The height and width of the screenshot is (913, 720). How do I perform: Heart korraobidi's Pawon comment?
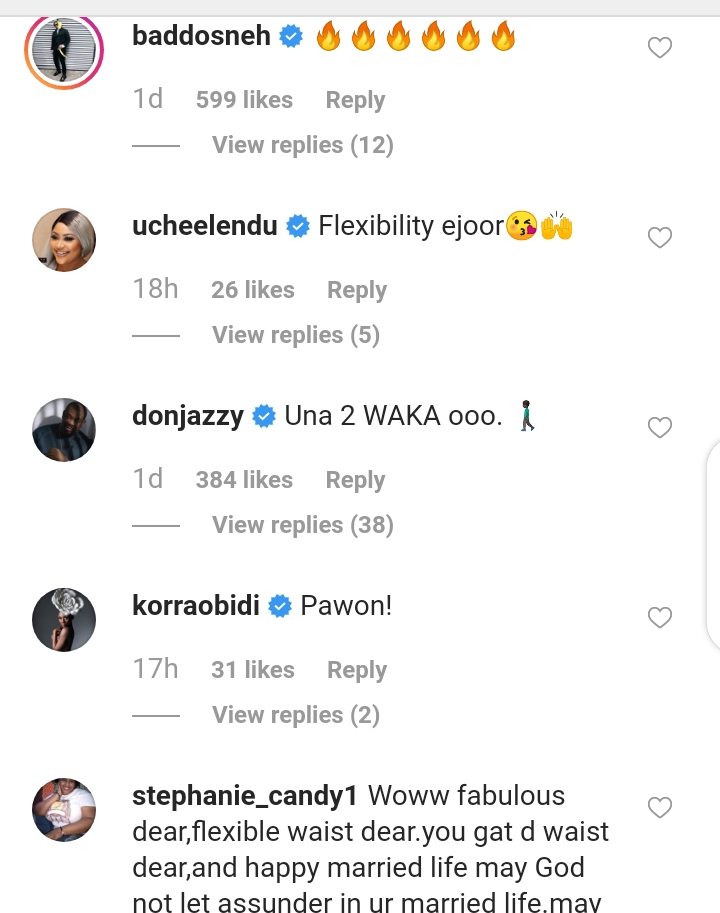660,618
